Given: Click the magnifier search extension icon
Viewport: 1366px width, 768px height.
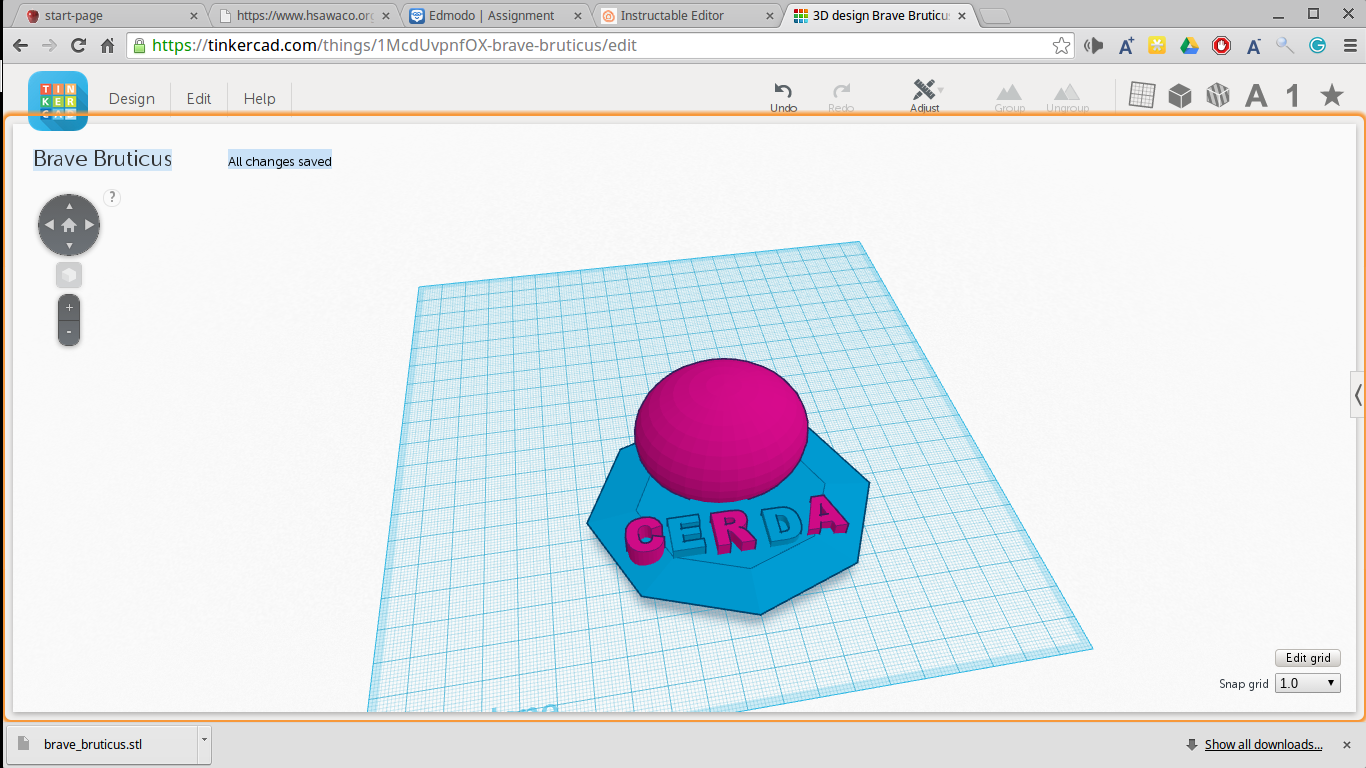Looking at the screenshot, I should [1285, 46].
